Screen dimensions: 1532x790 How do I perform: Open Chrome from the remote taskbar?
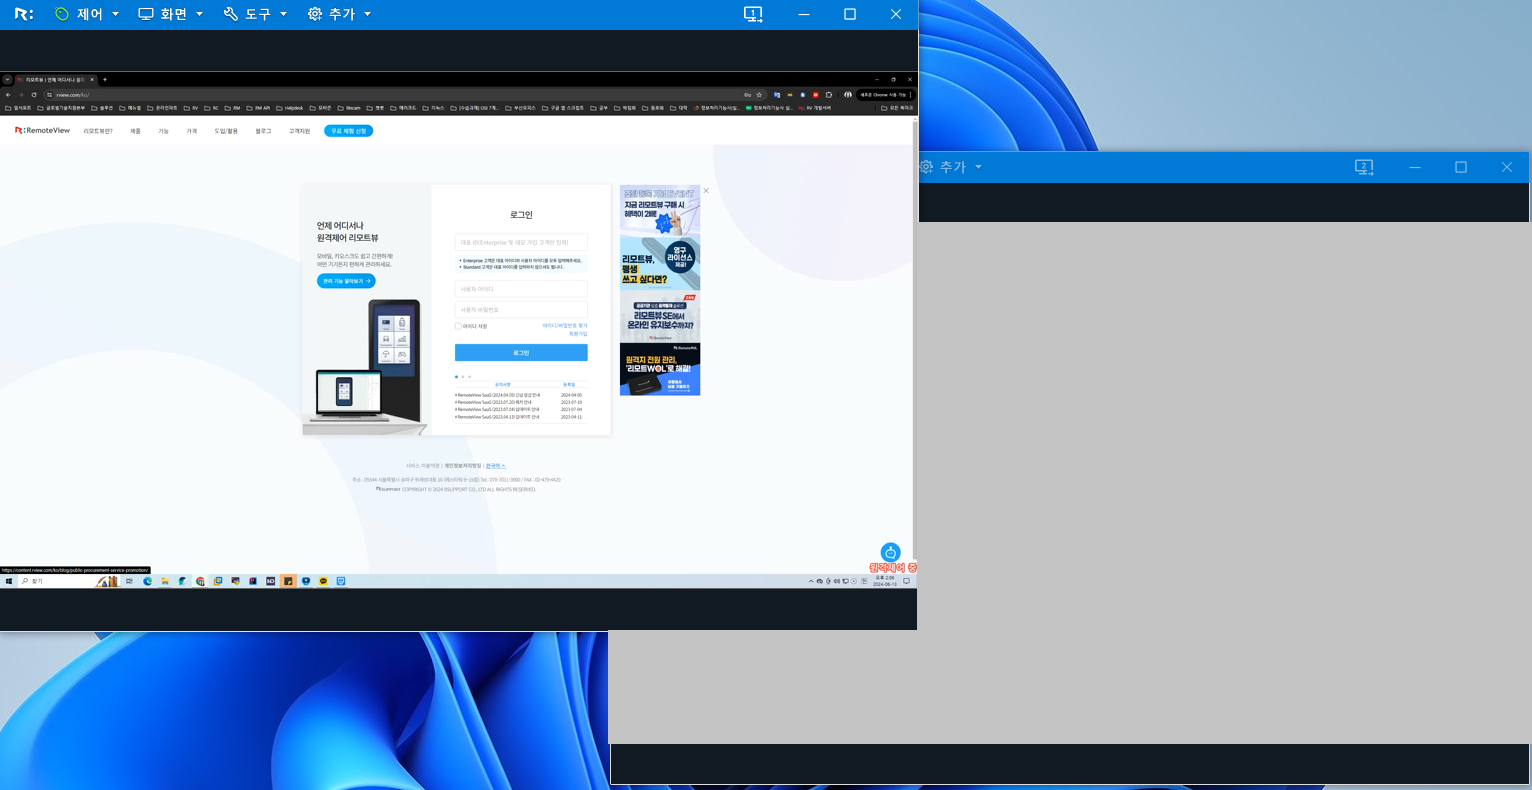click(200, 581)
